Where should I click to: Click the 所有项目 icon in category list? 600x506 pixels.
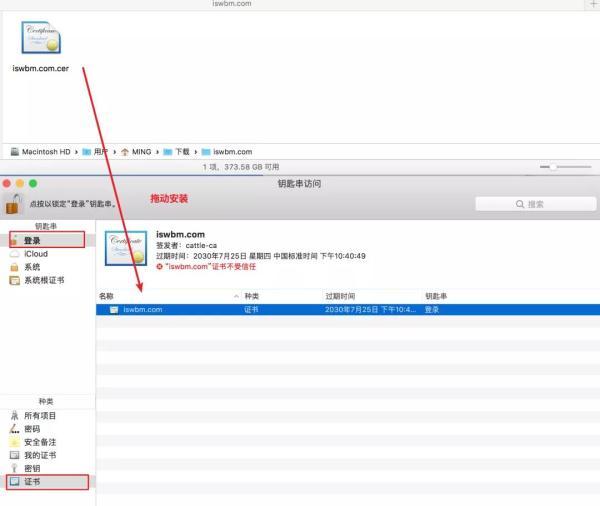click(15, 416)
